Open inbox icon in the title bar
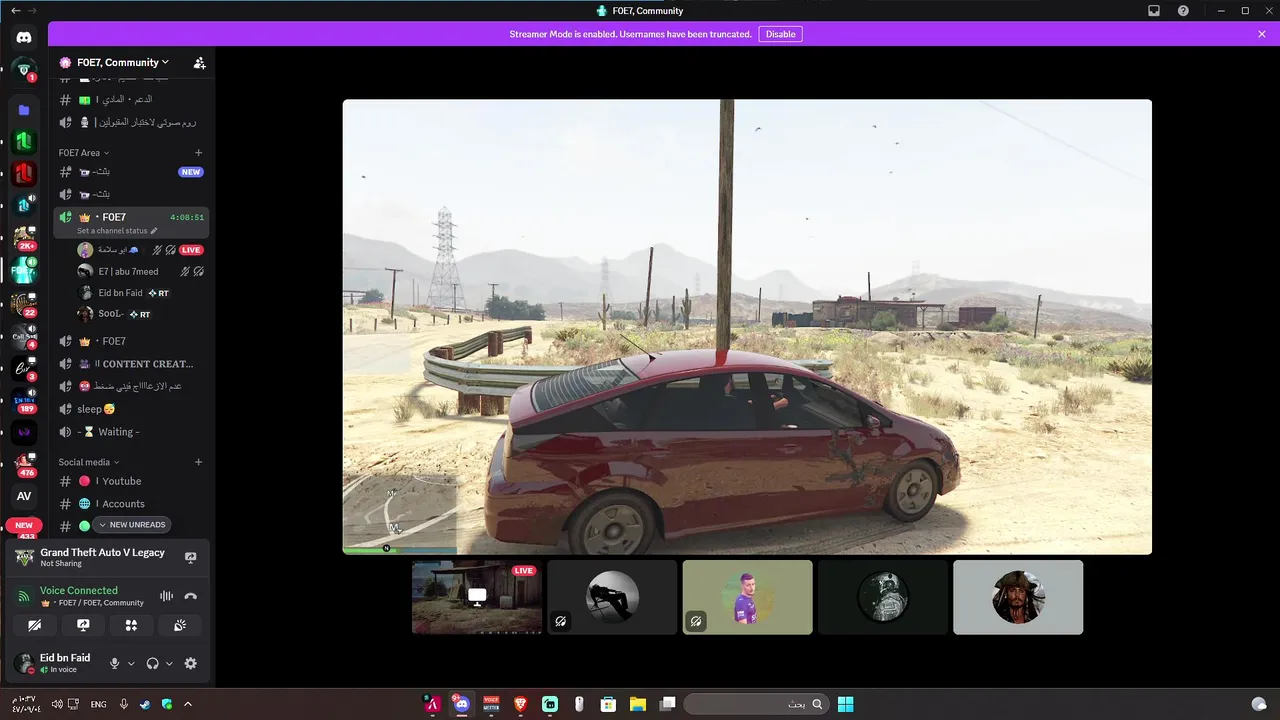The width and height of the screenshot is (1280, 720). 1153,11
